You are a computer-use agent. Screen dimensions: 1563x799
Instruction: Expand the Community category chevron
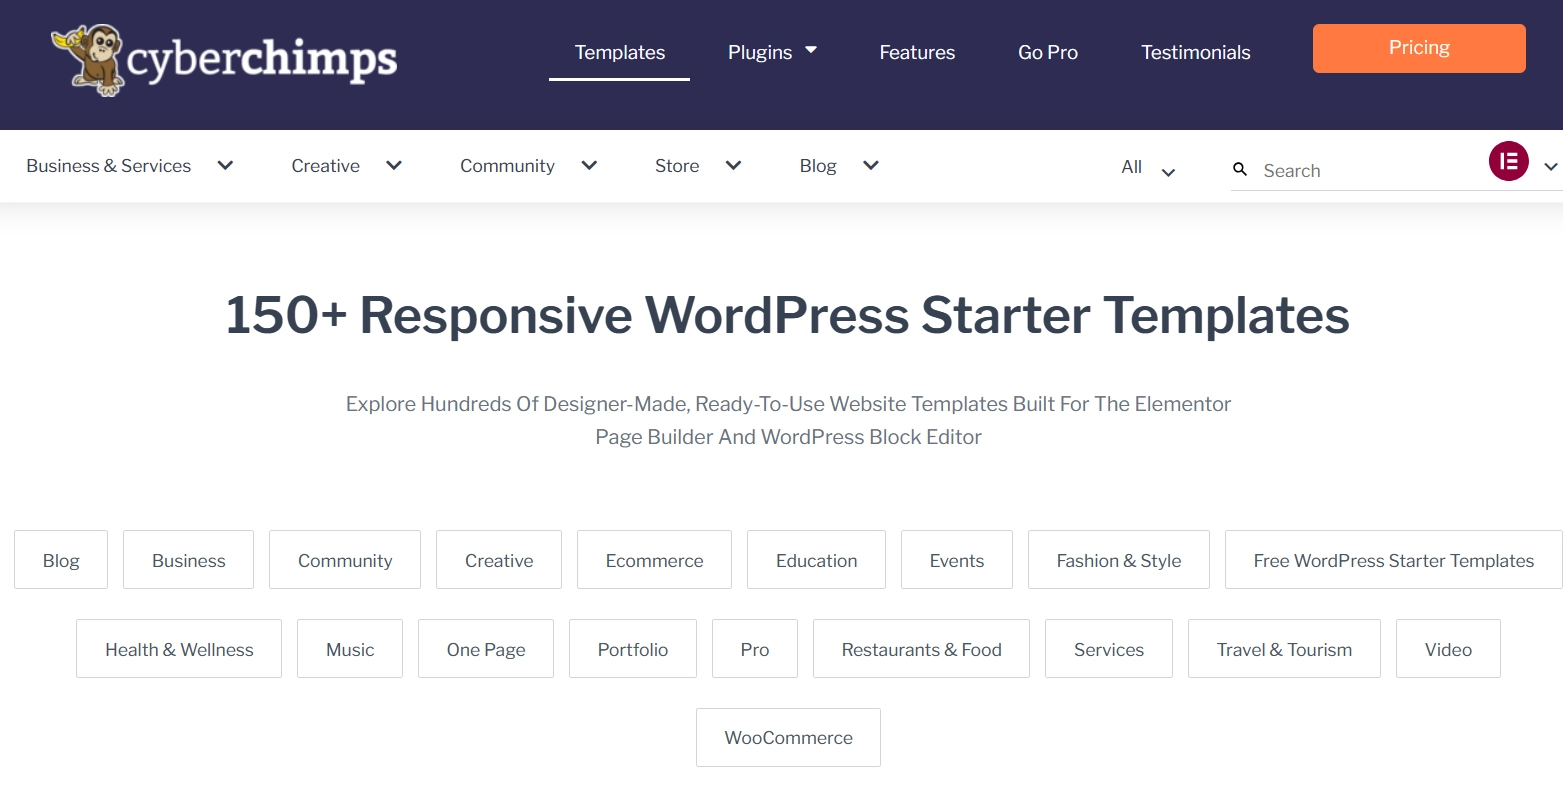[x=589, y=166]
